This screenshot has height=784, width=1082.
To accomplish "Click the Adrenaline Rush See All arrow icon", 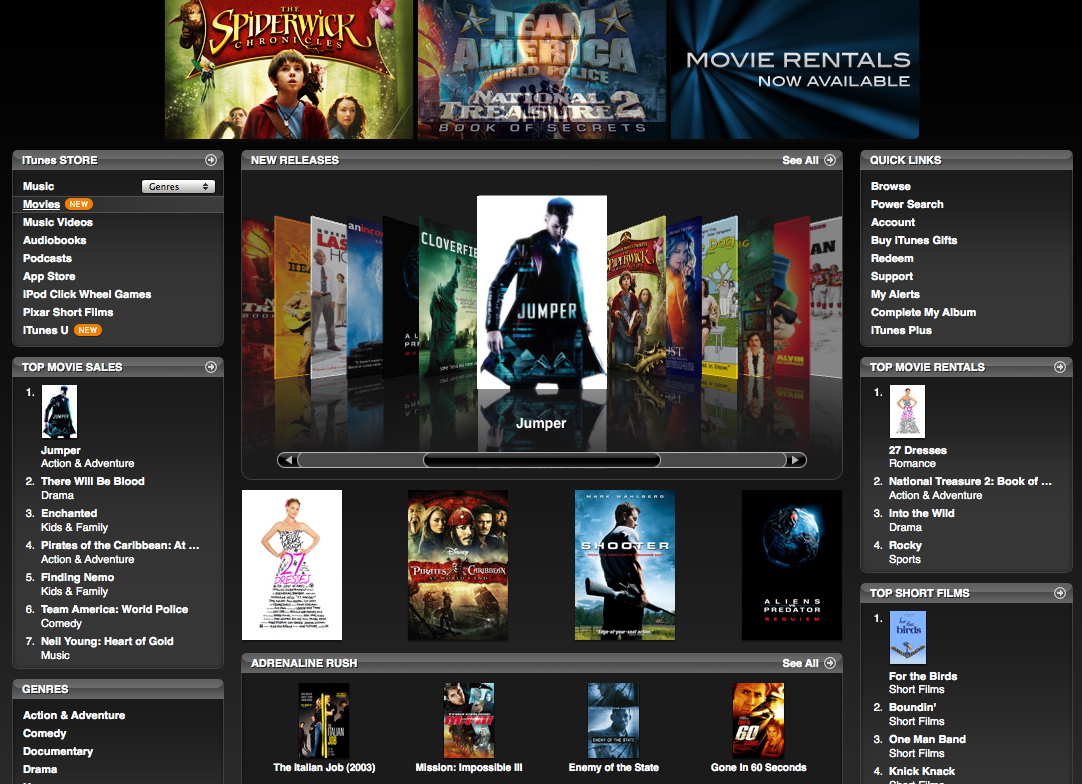I will click(x=830, y=663).
